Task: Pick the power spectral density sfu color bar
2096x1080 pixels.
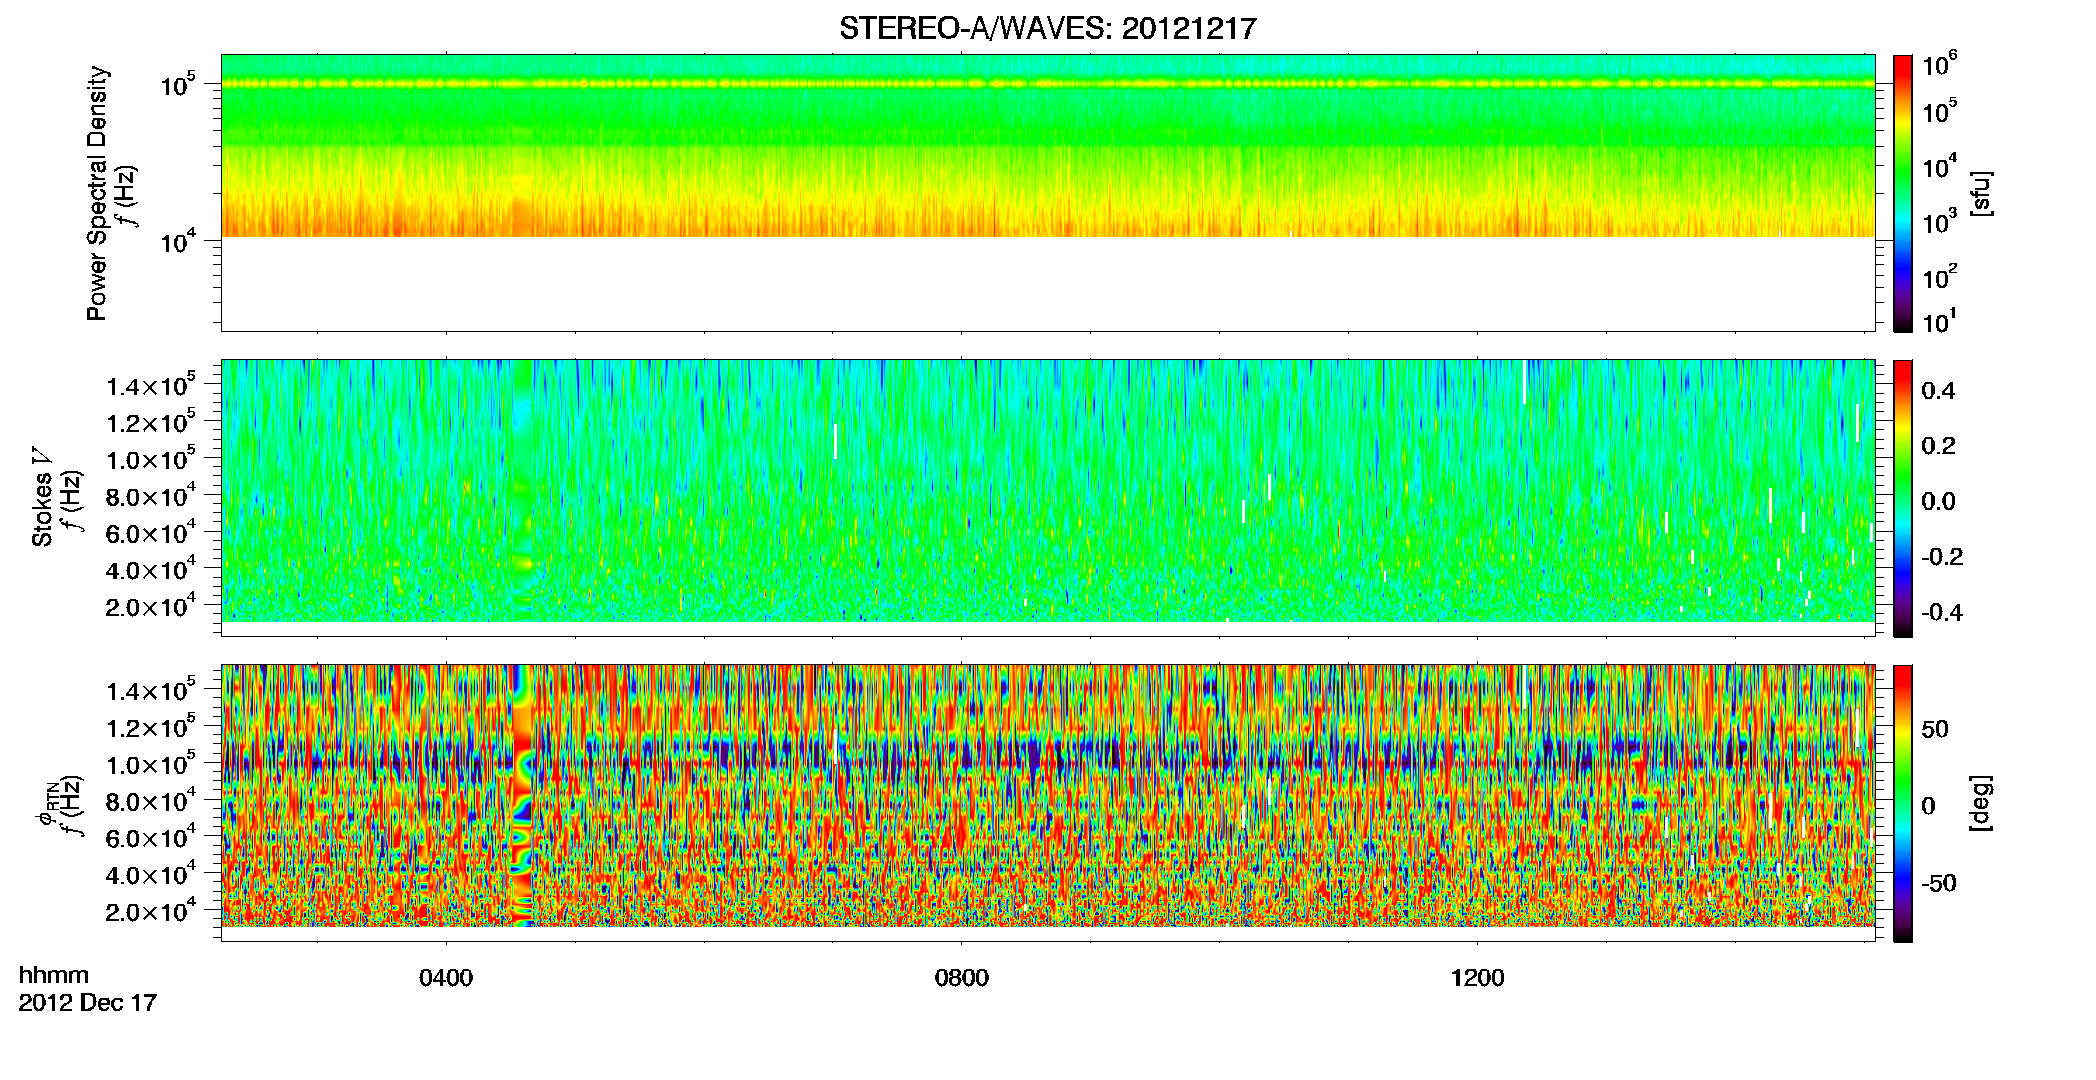Action: pos(1903,193)
